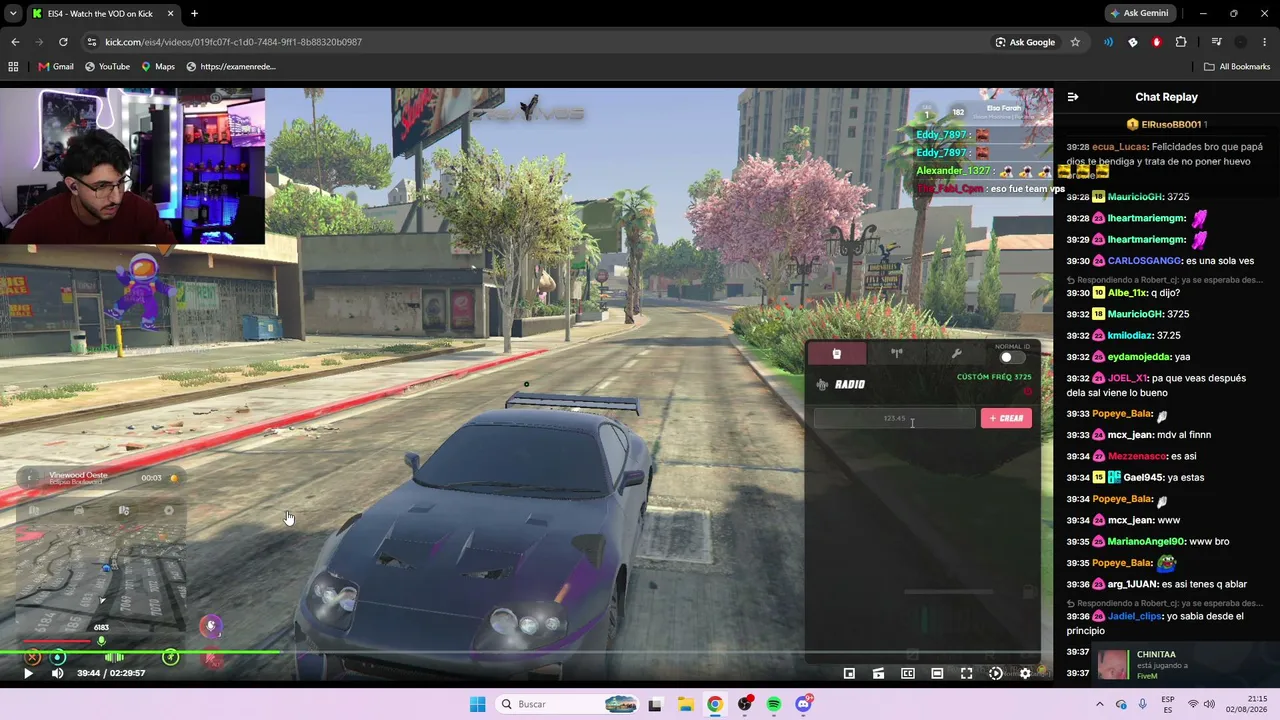Open the white tag extension icon

click(1132, 42)
